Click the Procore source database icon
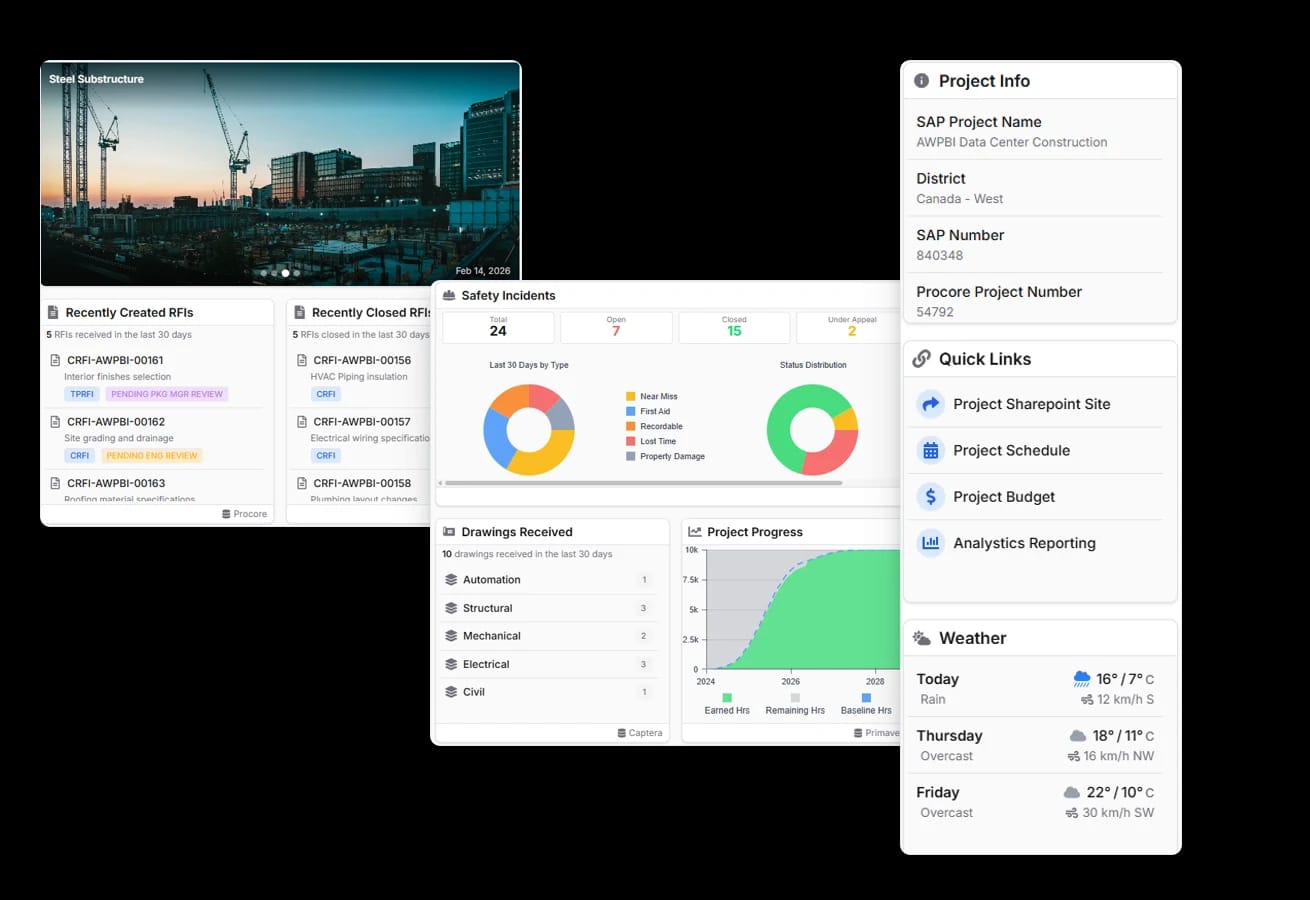 click(x=227, y=514)
